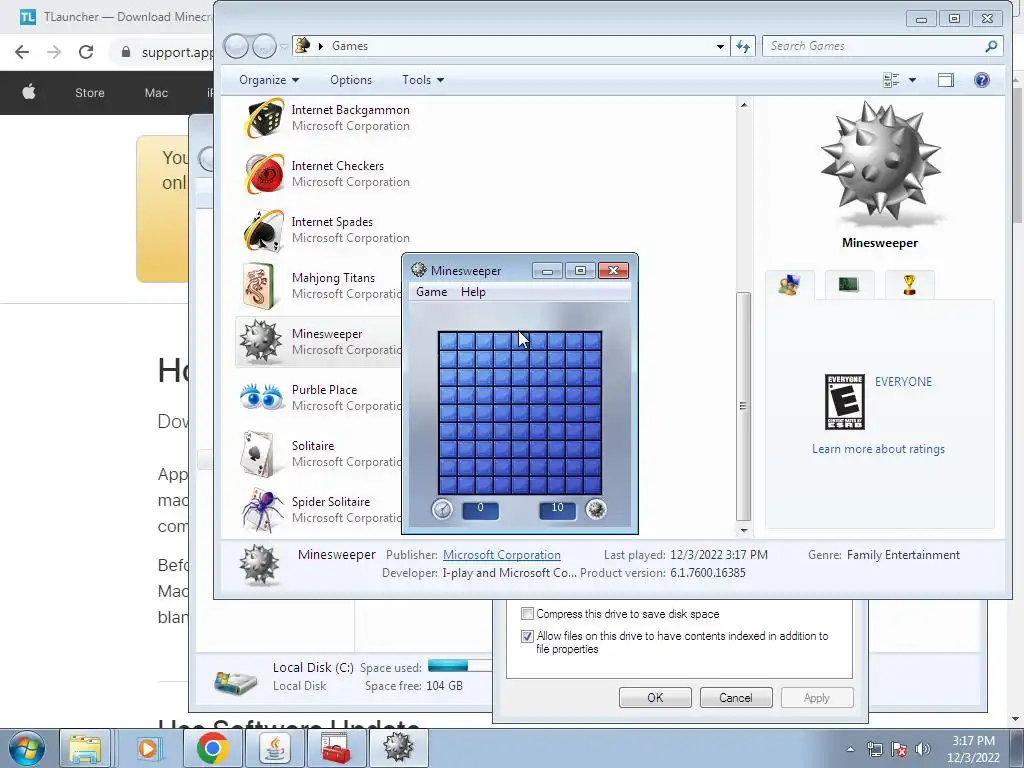The width and height of the screenshot is (1024, 768).
Task: Open the Game menu in Minesweeper
Action: (x=432, y=292)
